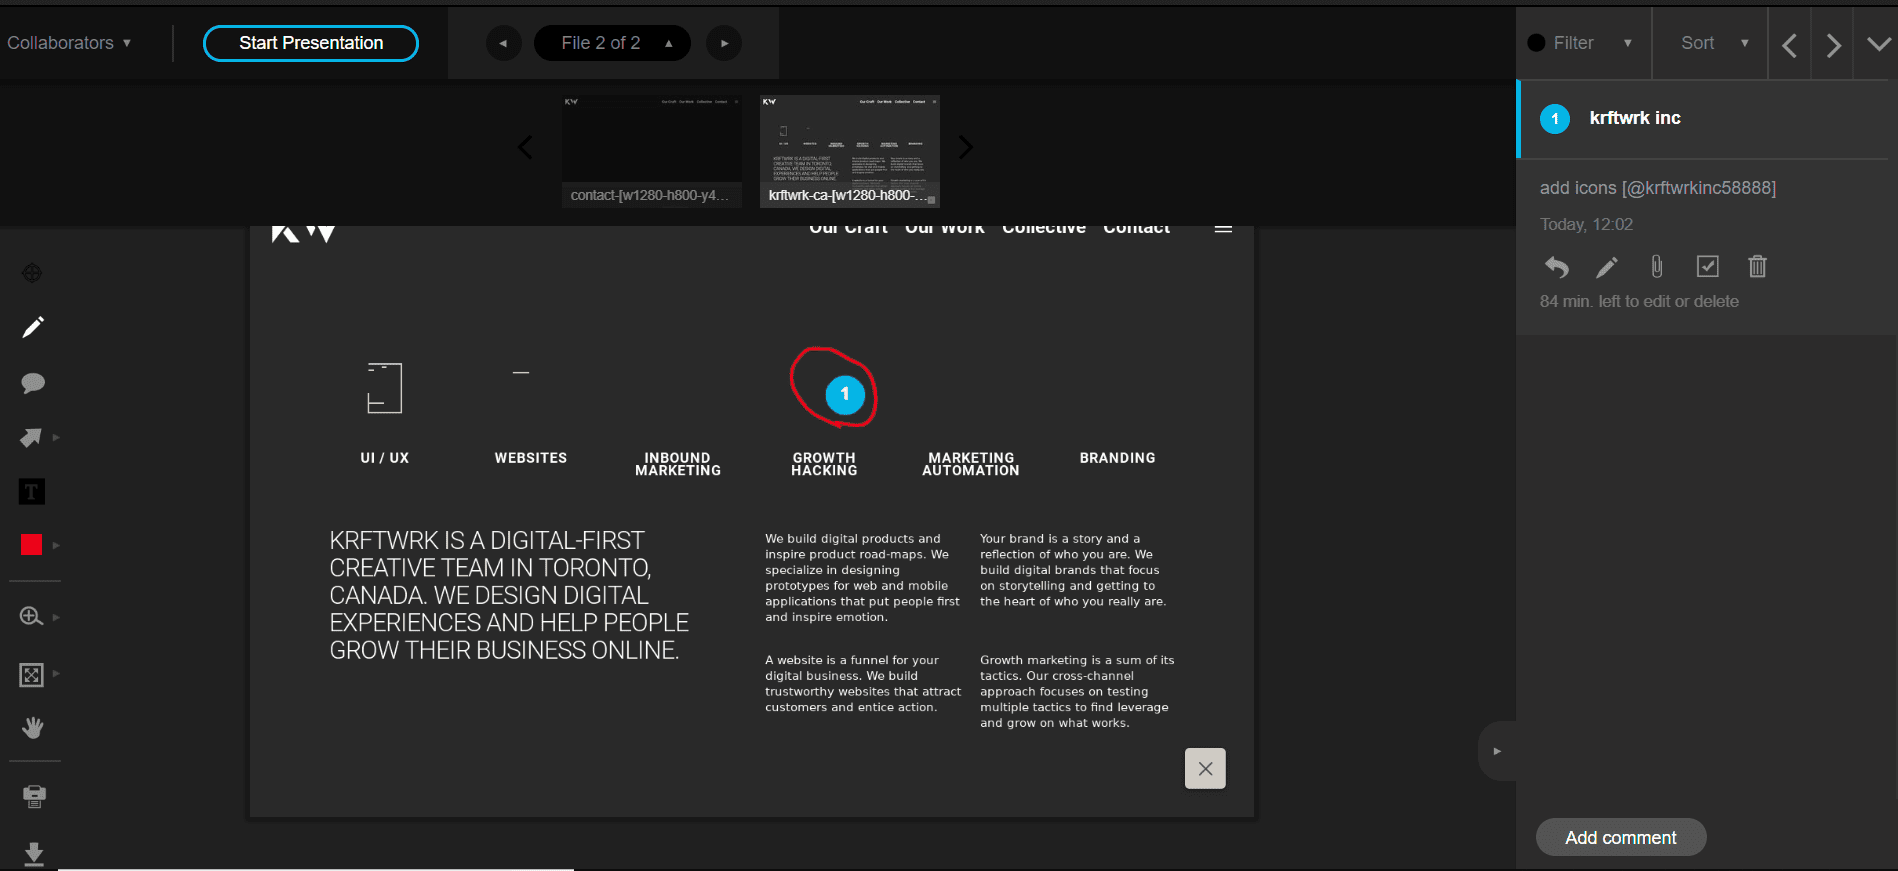Screen dimensions: 1898x871
Task: Click the Add comment button
Action: pyautogui.click(x=1621, y=838)
